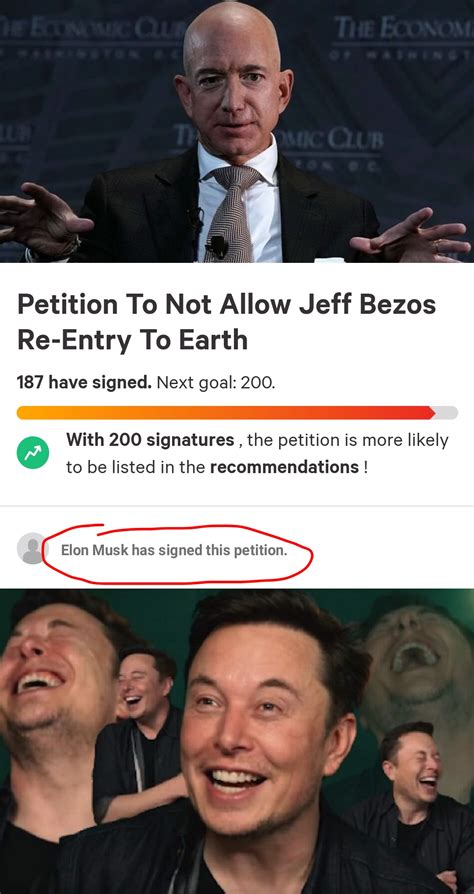Click the "Next goal: 200." text

(216, 382)
